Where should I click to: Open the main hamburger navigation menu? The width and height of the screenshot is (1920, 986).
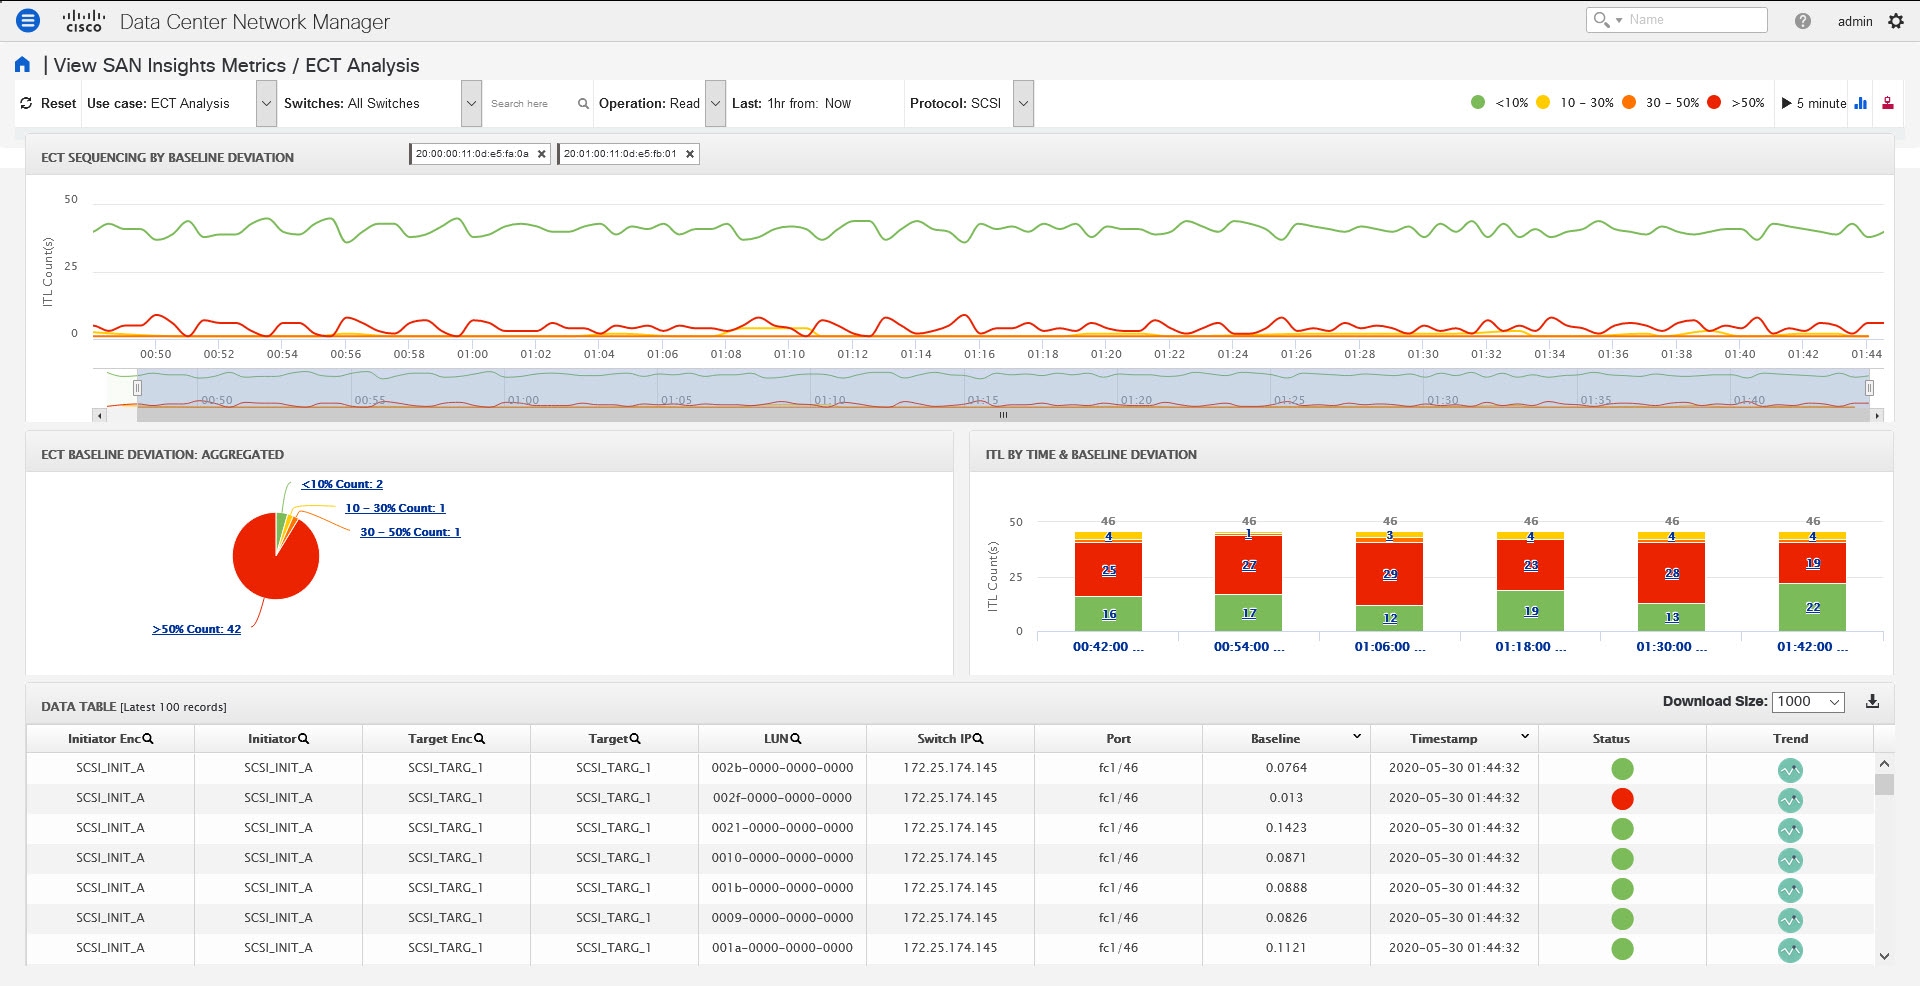(x=28, y=20)
